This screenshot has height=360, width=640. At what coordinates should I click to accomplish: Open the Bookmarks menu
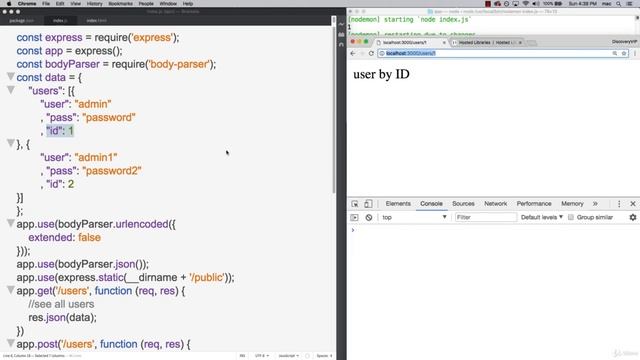120,4
